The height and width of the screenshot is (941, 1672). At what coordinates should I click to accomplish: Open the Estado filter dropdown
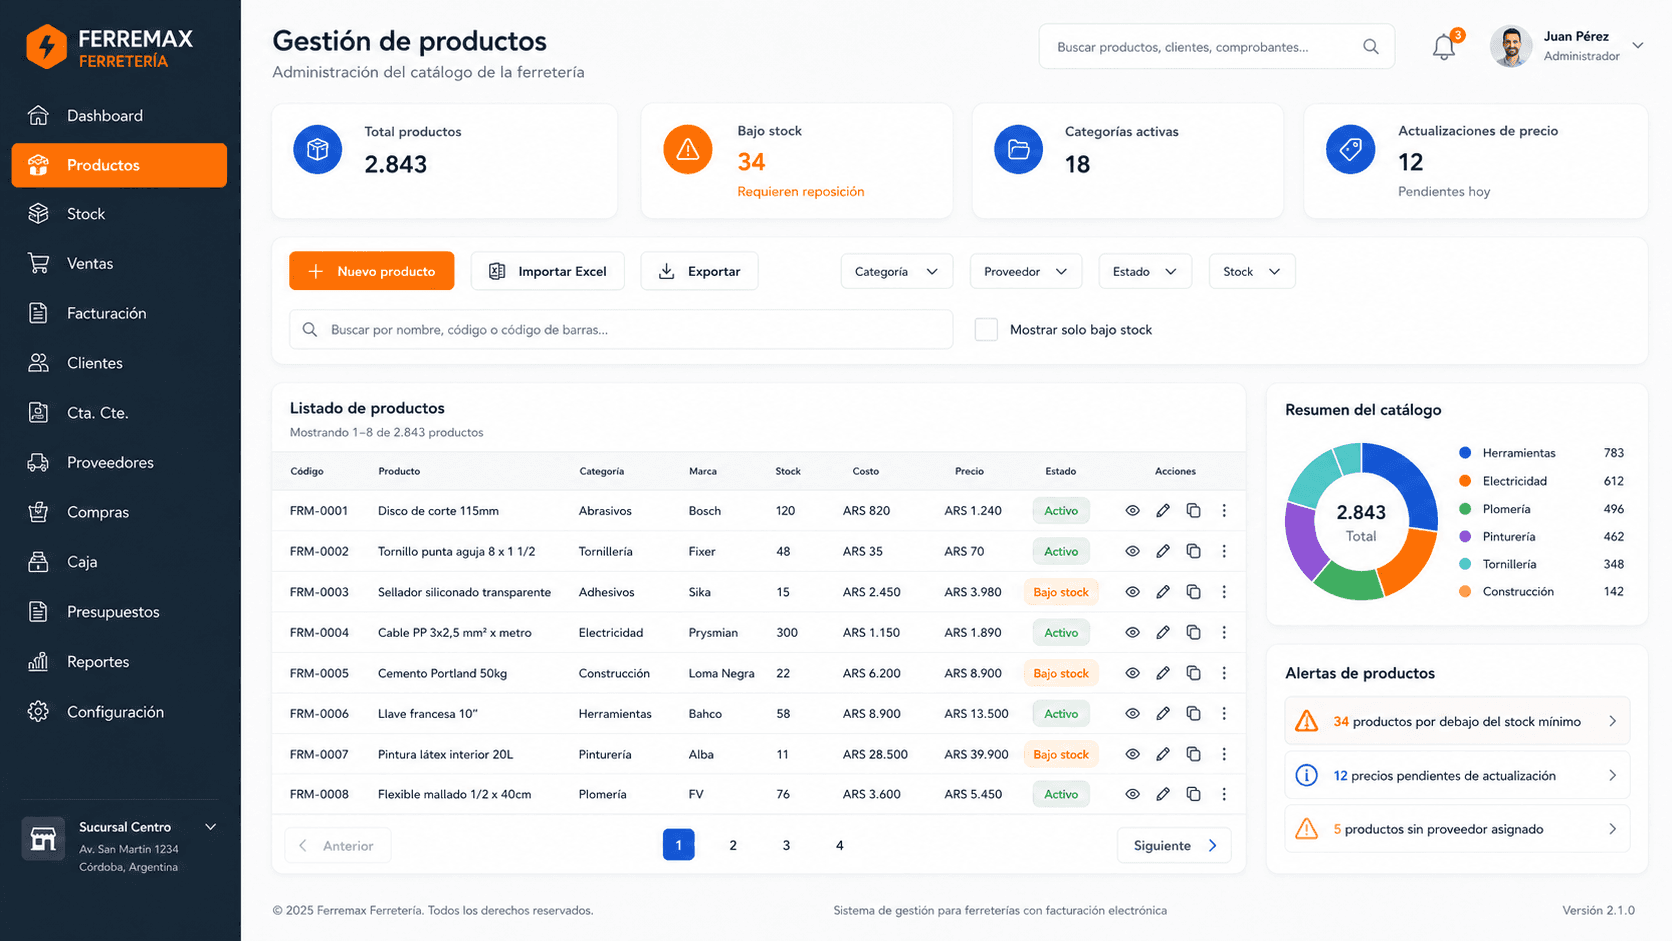pyautogui.click(x=1145, y=271)
